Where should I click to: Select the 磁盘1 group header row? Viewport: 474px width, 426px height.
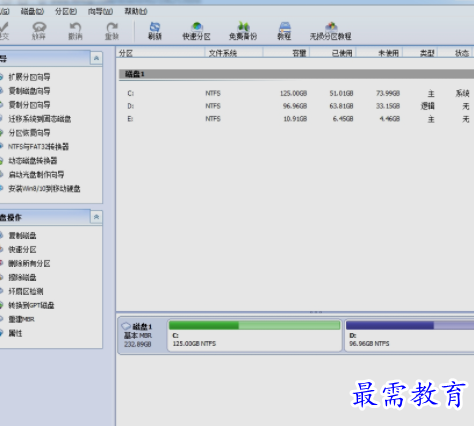tap(296, 74)
